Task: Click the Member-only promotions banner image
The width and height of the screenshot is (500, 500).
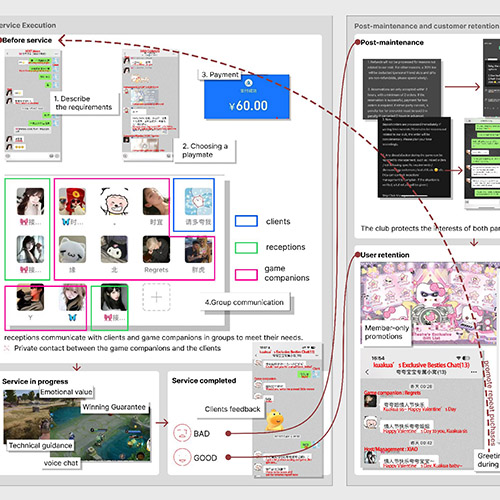Action: tap(430, 303)
